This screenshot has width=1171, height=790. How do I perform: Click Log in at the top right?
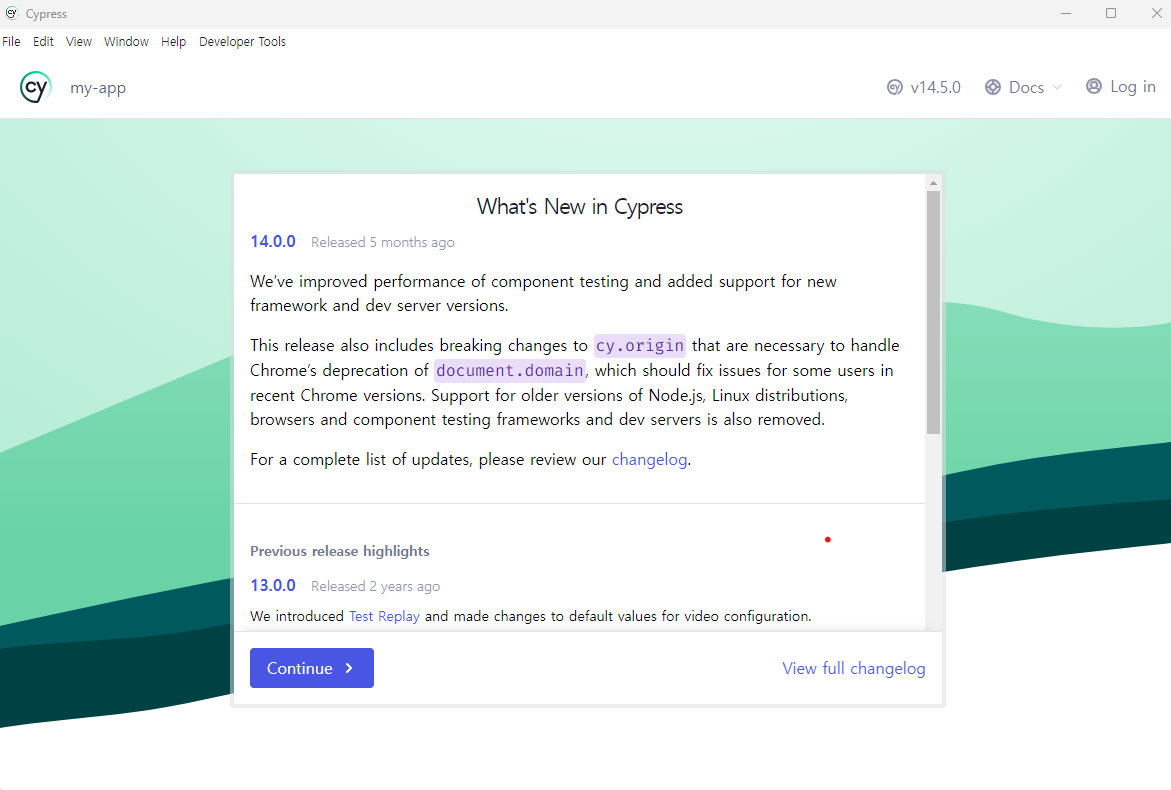(1120, 87)
